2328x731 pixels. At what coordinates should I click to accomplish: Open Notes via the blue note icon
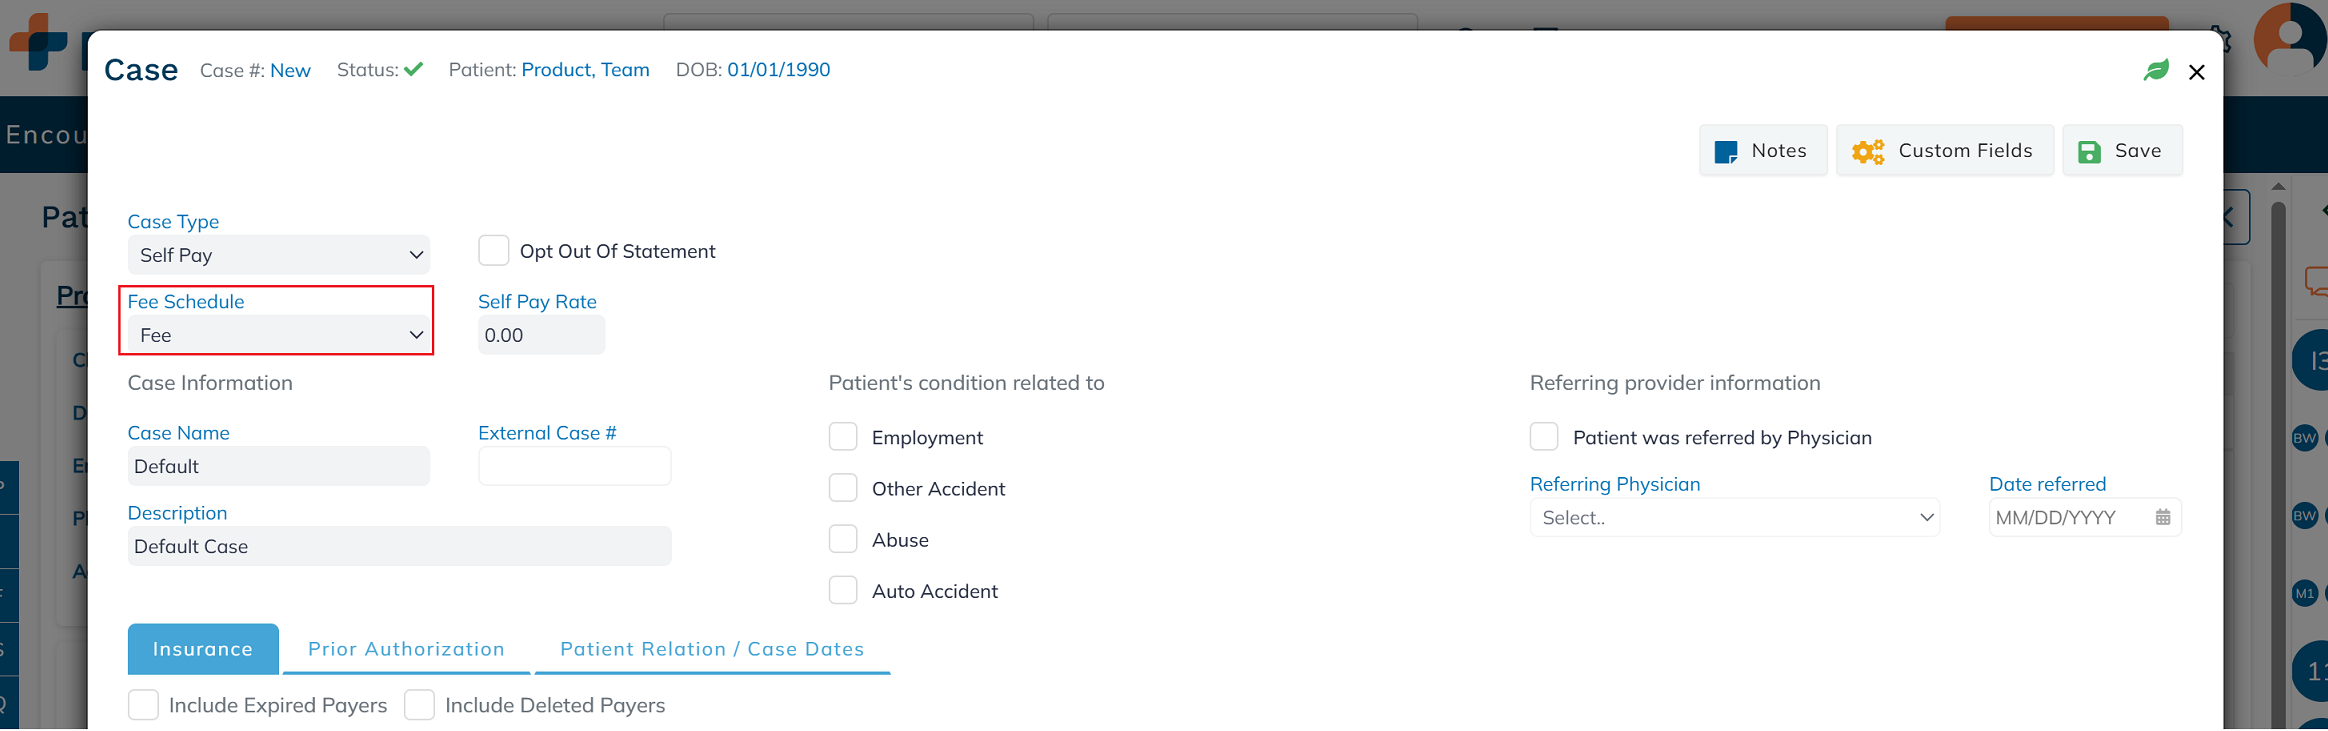pos(1726,151)
